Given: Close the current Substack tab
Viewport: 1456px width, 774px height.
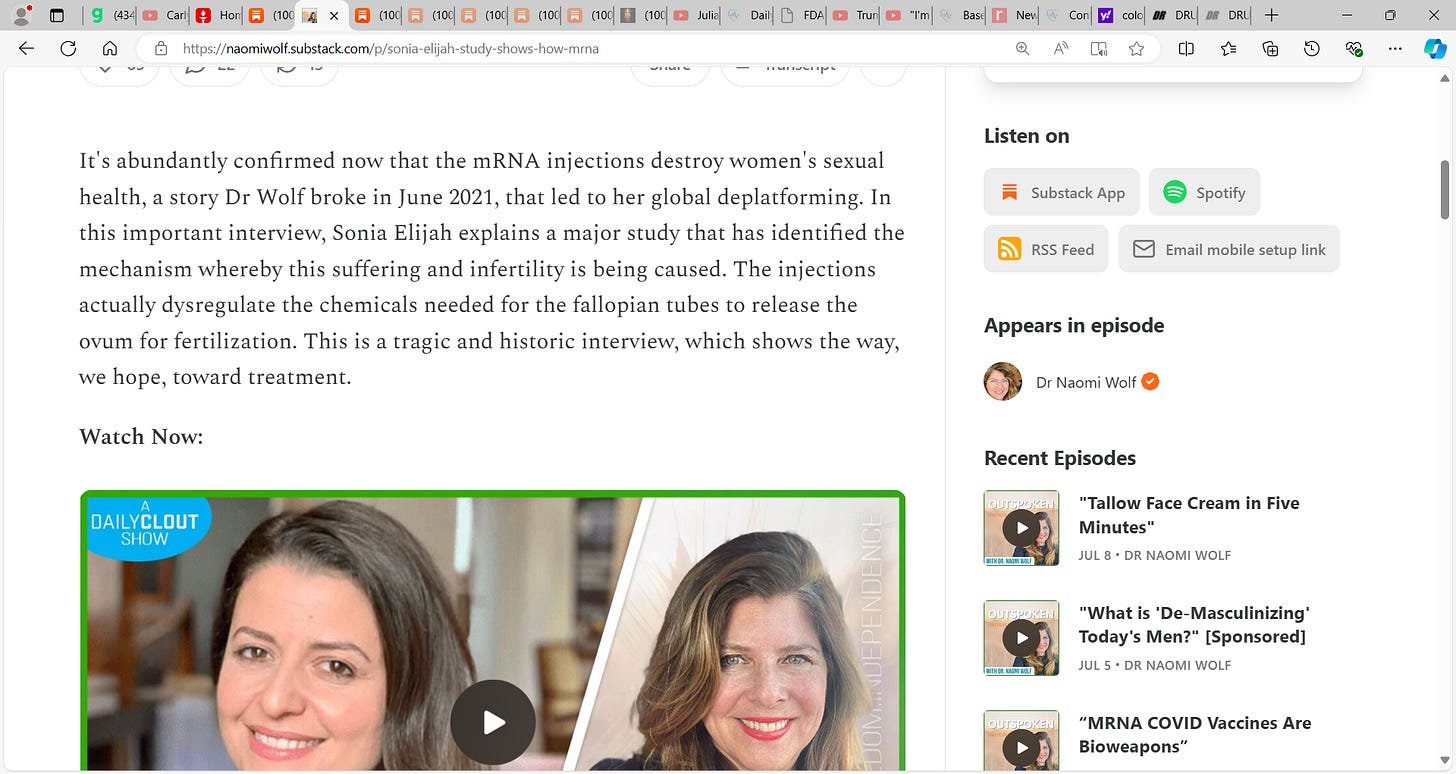Looking at the screenshot, I should 334,16.
